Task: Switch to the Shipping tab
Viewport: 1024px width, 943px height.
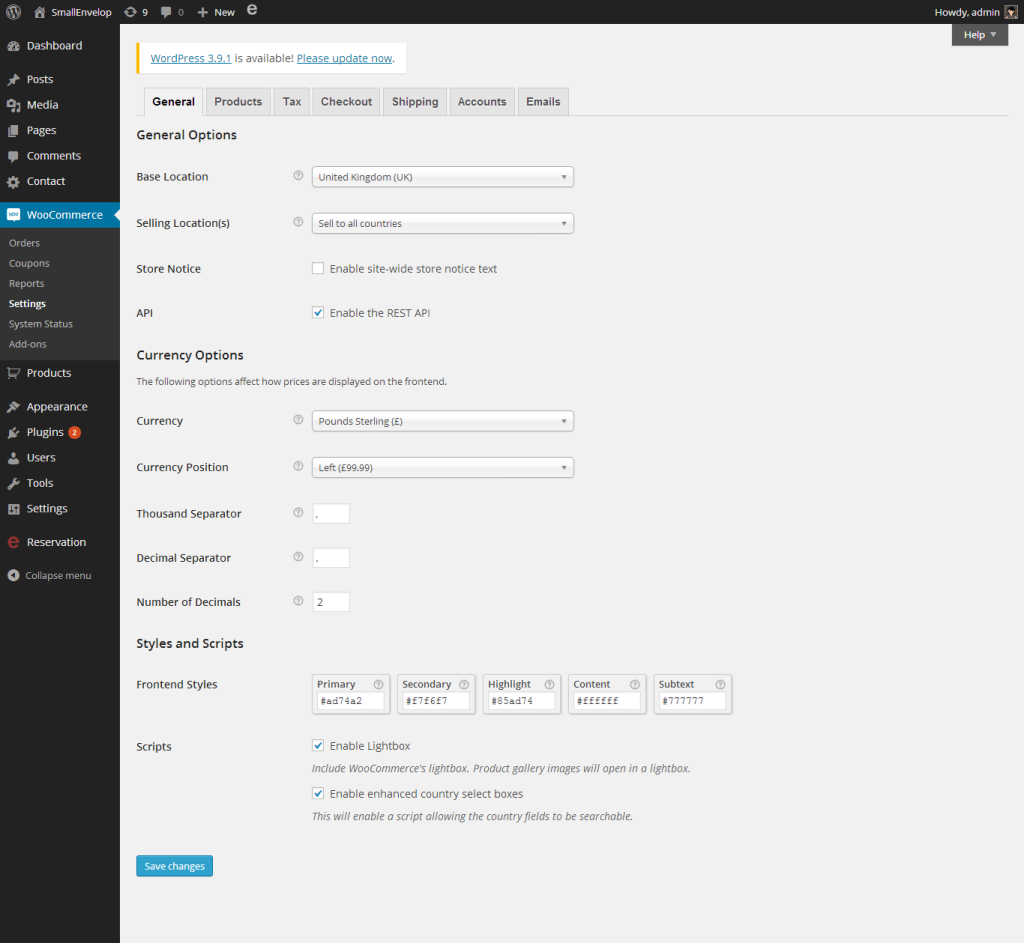Action: tap(415, 102)
